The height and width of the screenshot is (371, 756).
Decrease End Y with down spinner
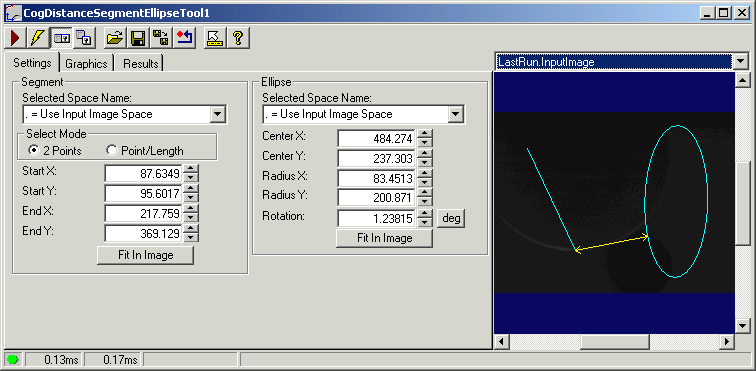pyautogui.click(x=191, y=238)
